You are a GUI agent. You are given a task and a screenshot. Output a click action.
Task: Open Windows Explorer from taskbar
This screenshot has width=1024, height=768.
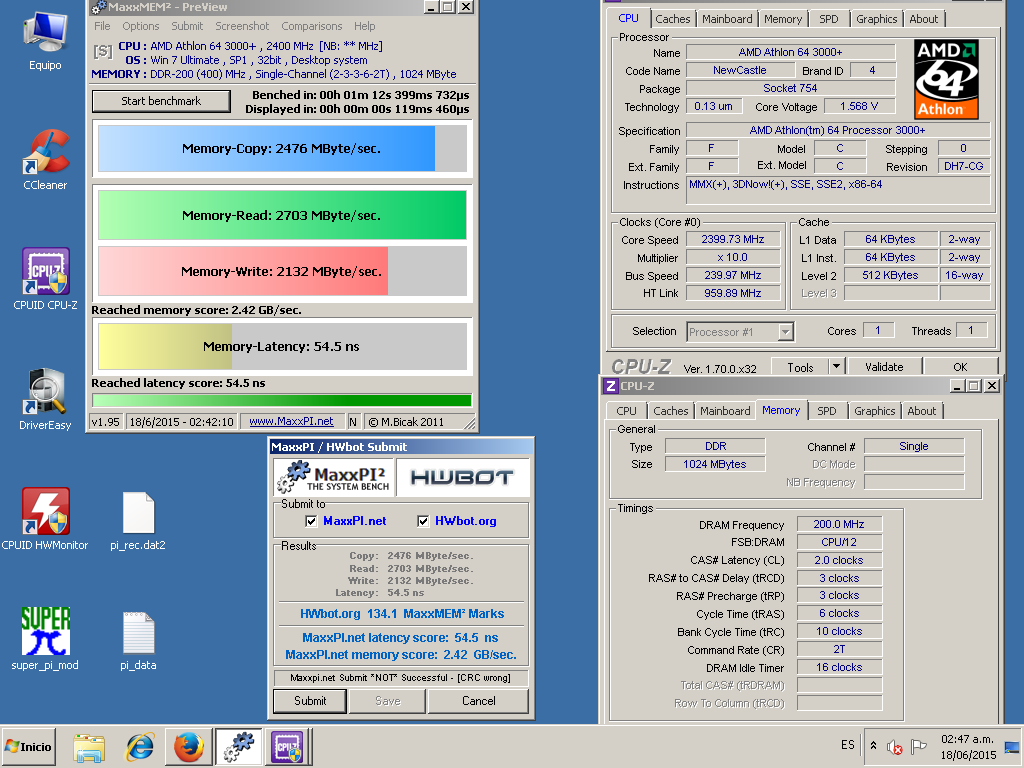tap(89, 746)
